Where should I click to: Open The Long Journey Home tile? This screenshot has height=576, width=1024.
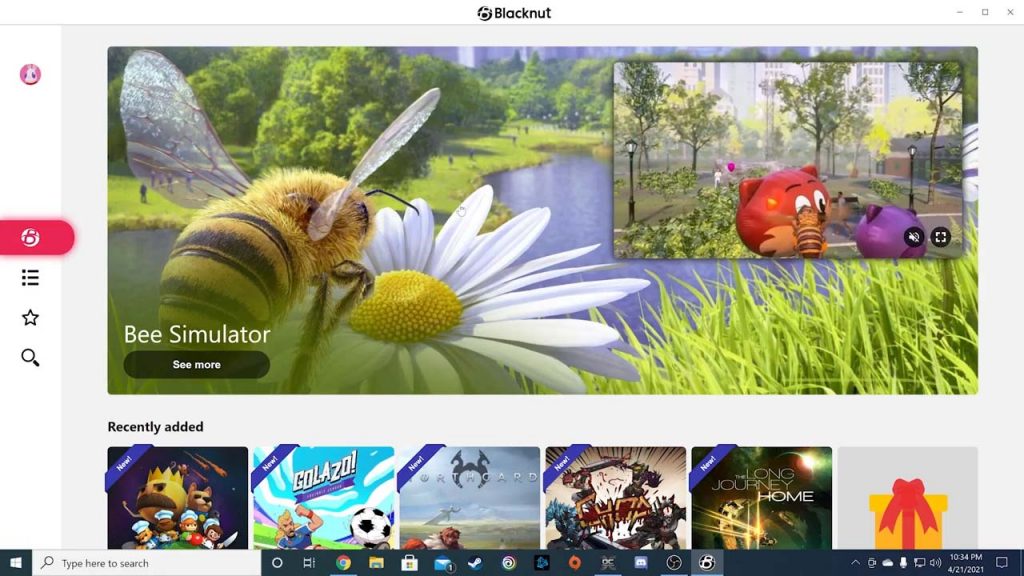pos(761,498)
